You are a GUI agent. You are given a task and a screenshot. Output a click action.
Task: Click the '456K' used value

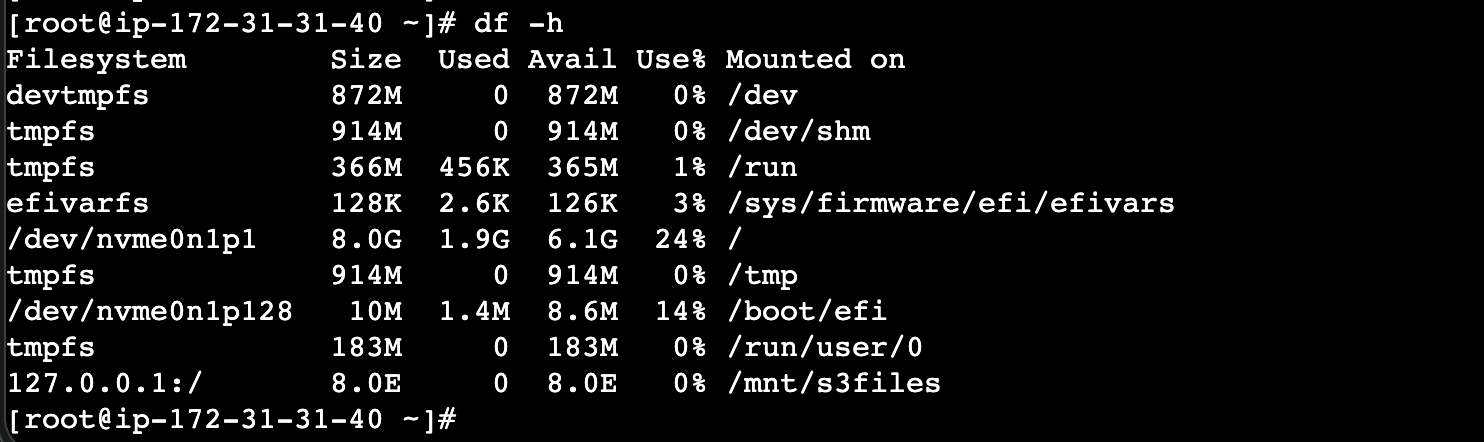pyautogui.click(x=474, y=168)
